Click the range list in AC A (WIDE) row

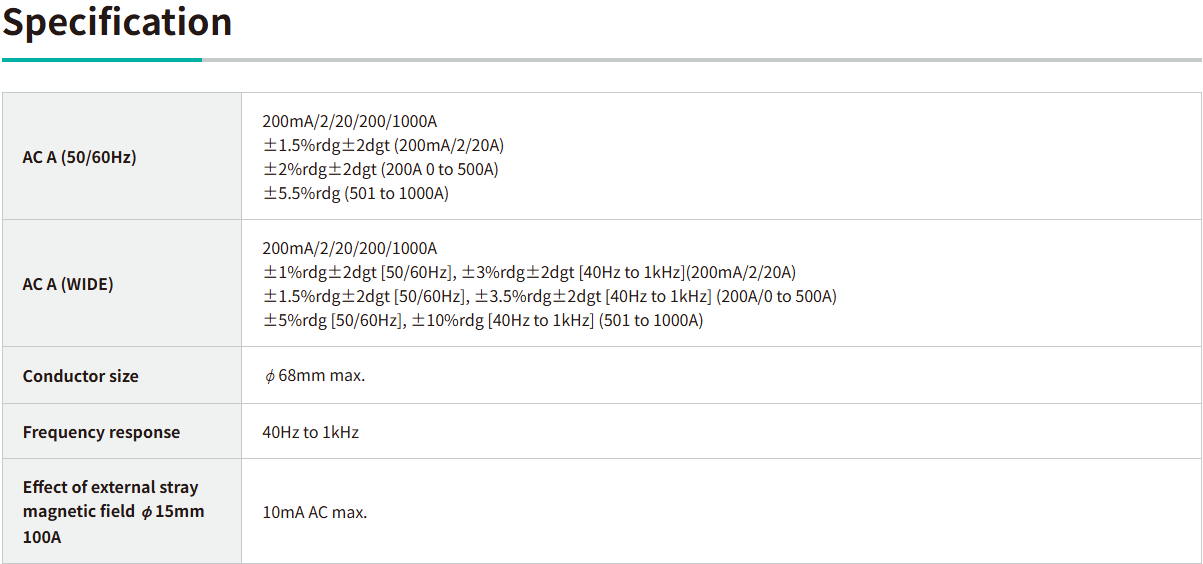click(349, 248)
